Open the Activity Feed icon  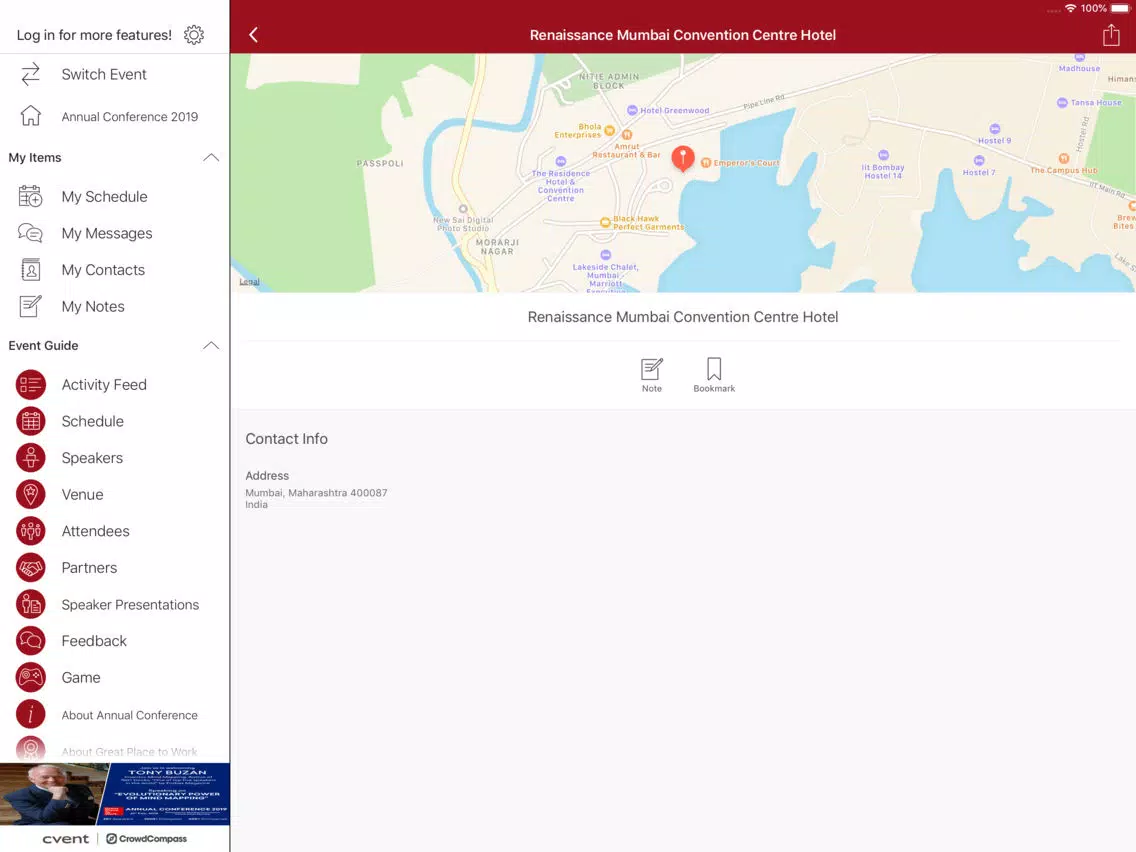tap(30, 385)
